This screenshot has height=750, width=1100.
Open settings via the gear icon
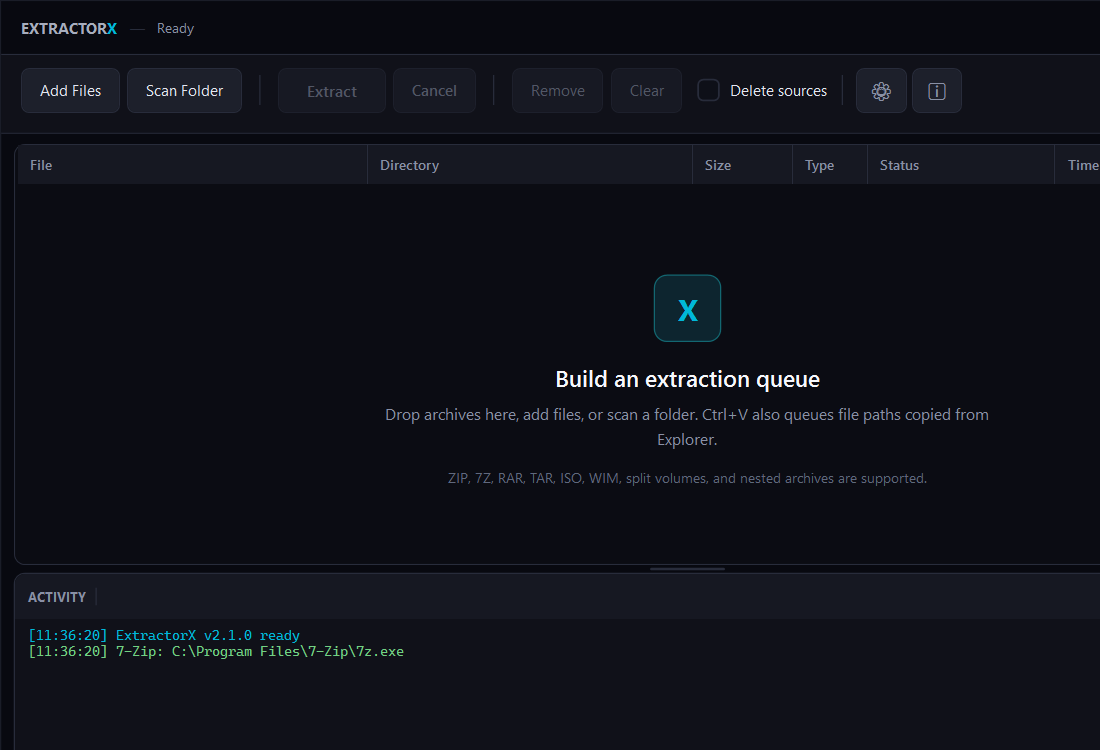pos(881,90)
